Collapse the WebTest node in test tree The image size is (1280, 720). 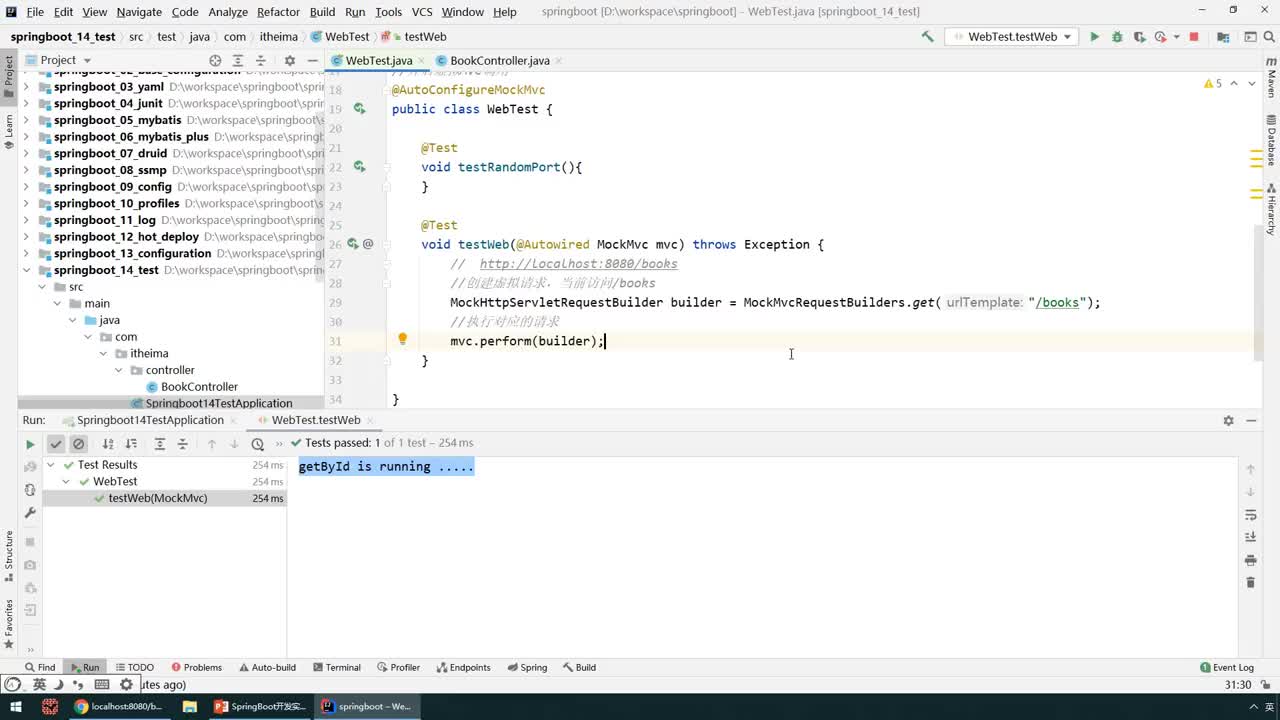point(67,482)
